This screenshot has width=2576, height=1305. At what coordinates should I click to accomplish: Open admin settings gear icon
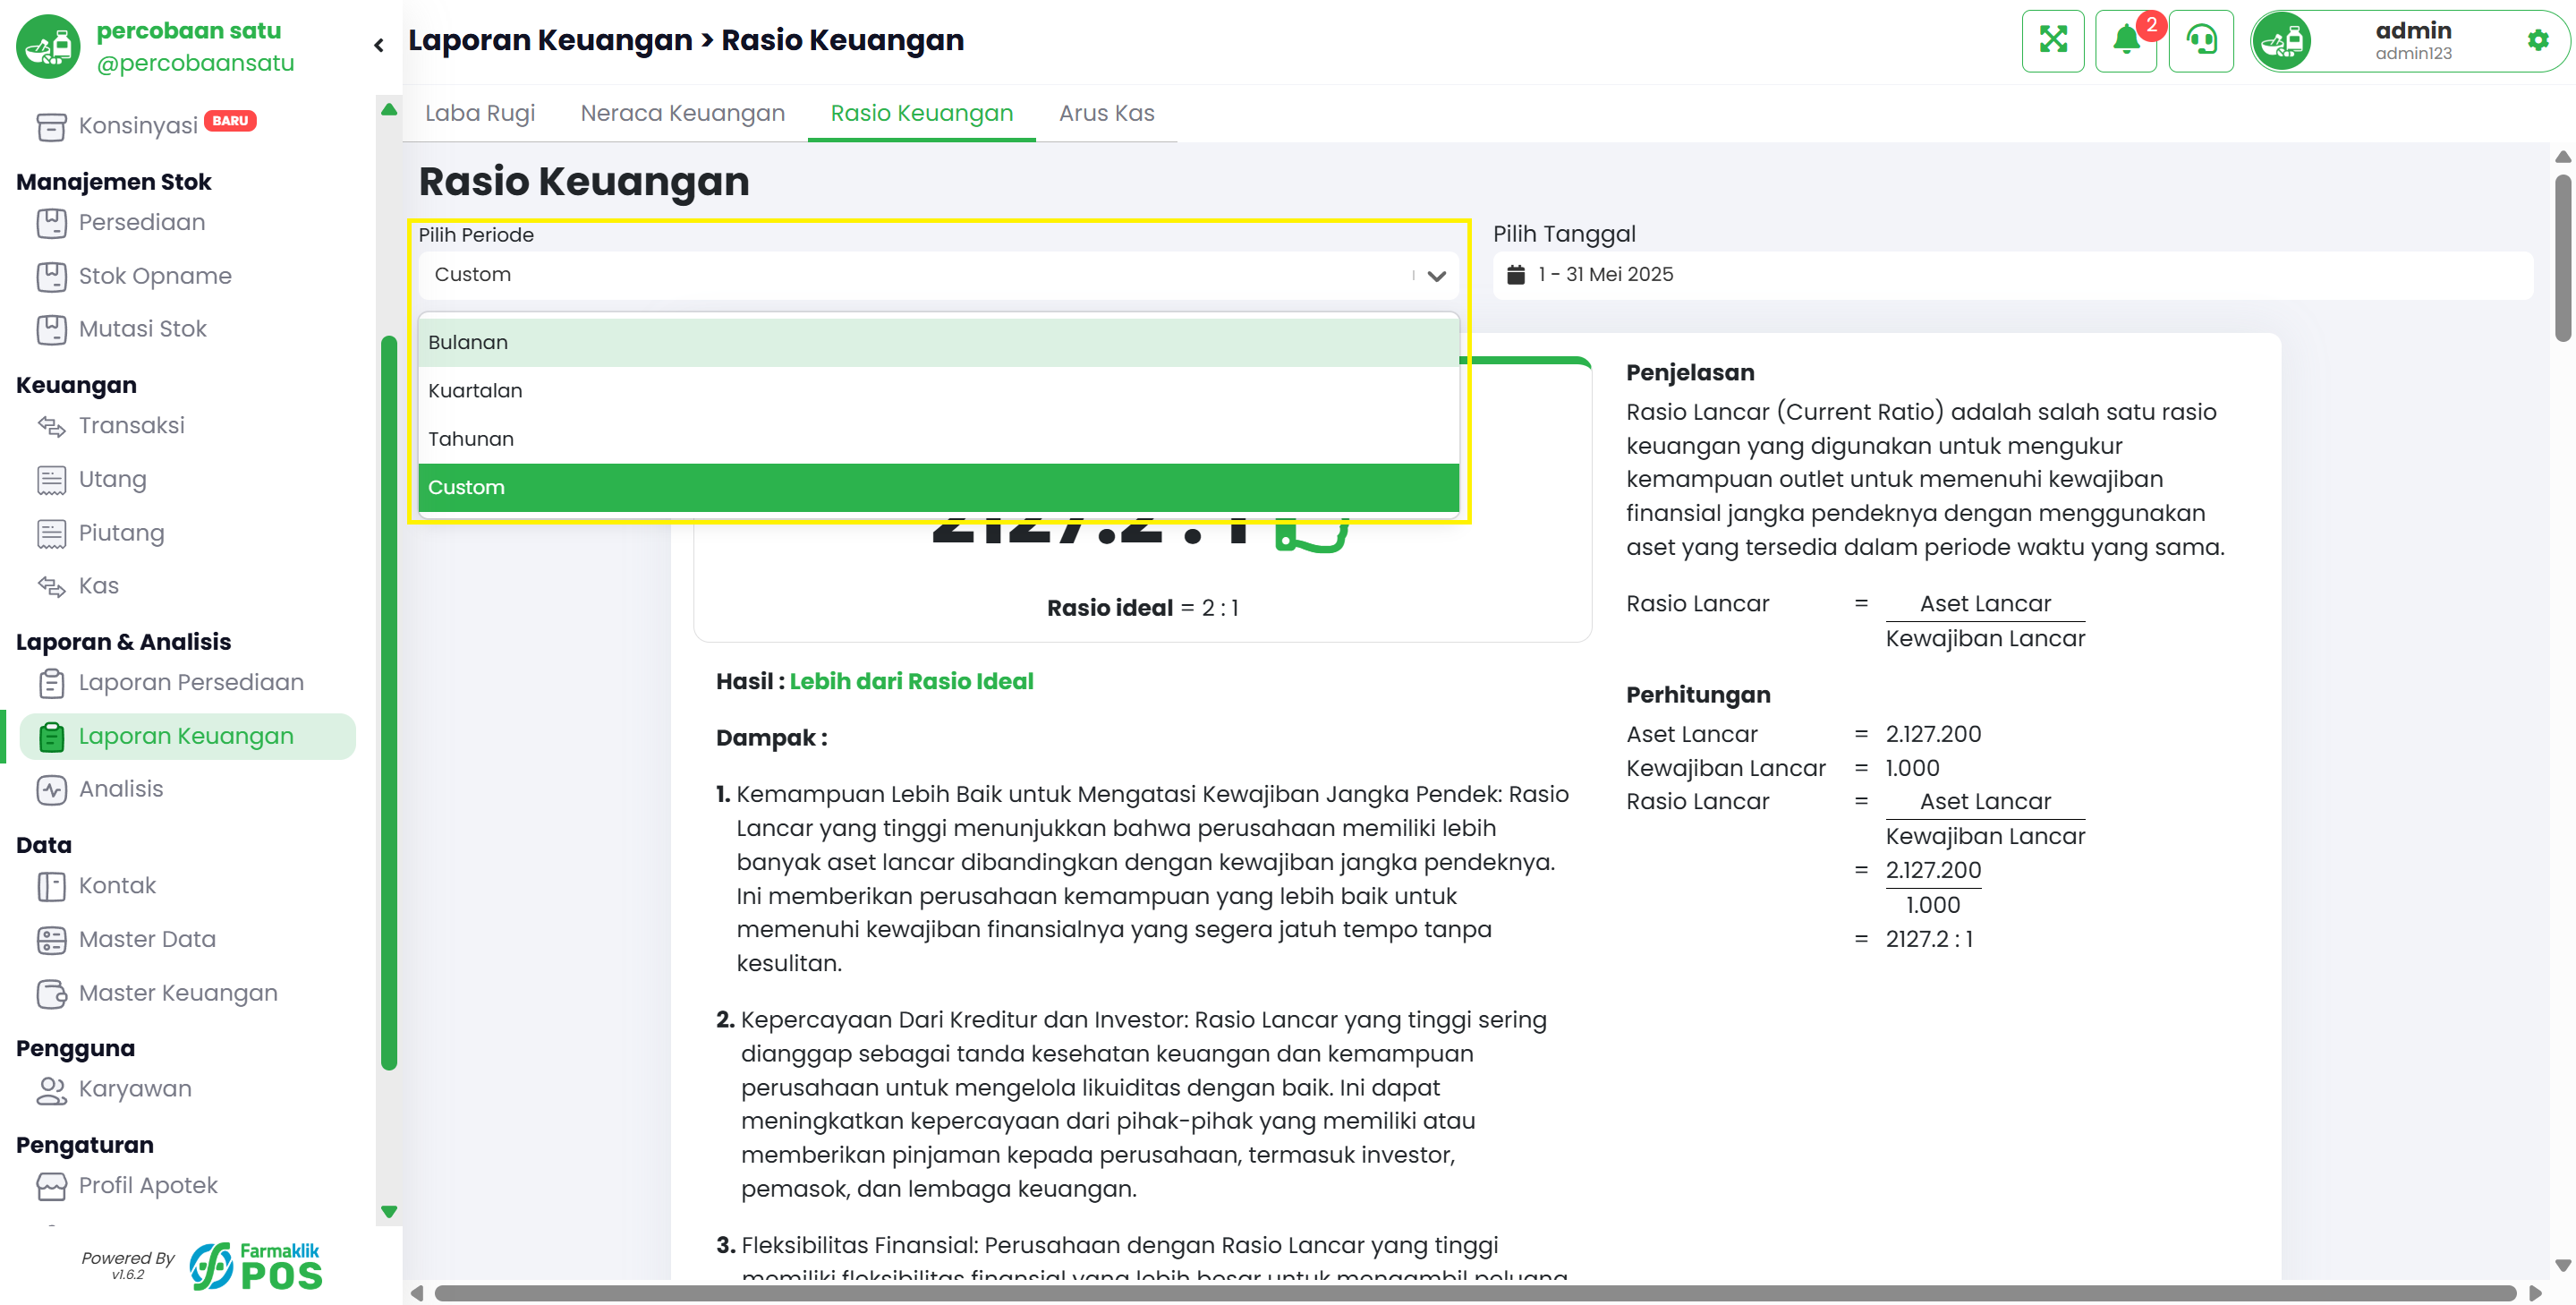click(2537, 40)
